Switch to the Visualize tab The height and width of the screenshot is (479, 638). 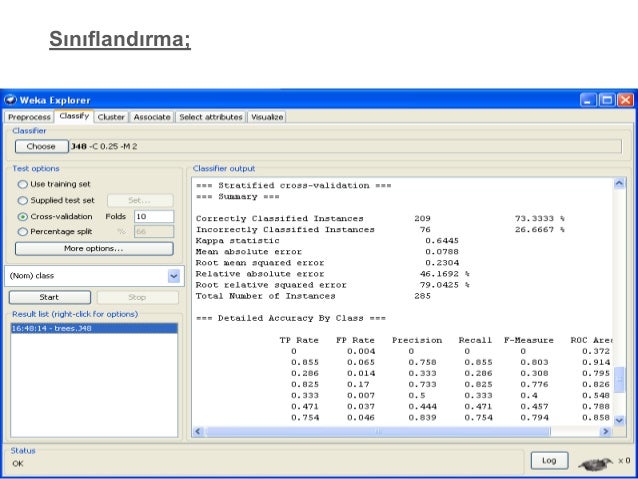[267, 117]
